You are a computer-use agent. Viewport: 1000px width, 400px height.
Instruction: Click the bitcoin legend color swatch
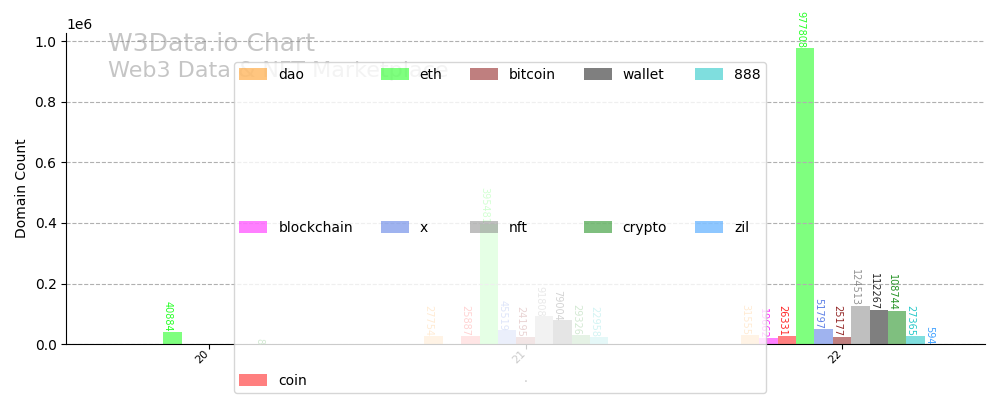click(x=484, y=74)
